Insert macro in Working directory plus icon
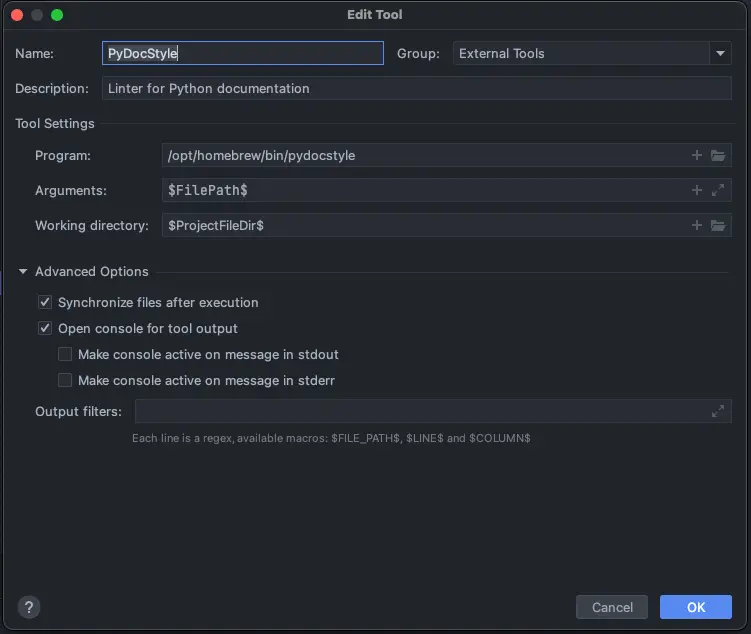Image resolution: width=751 pixels, height=634 pixels. click(x=697, y=225)
